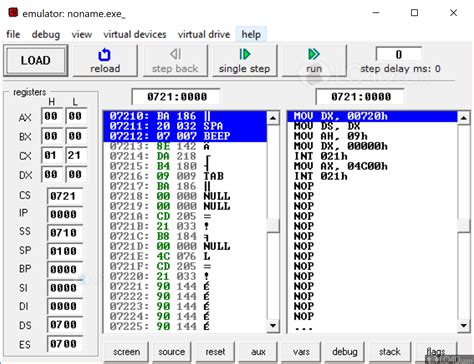Click the BP register field
The image size is (474, 364).
[65, 269]
